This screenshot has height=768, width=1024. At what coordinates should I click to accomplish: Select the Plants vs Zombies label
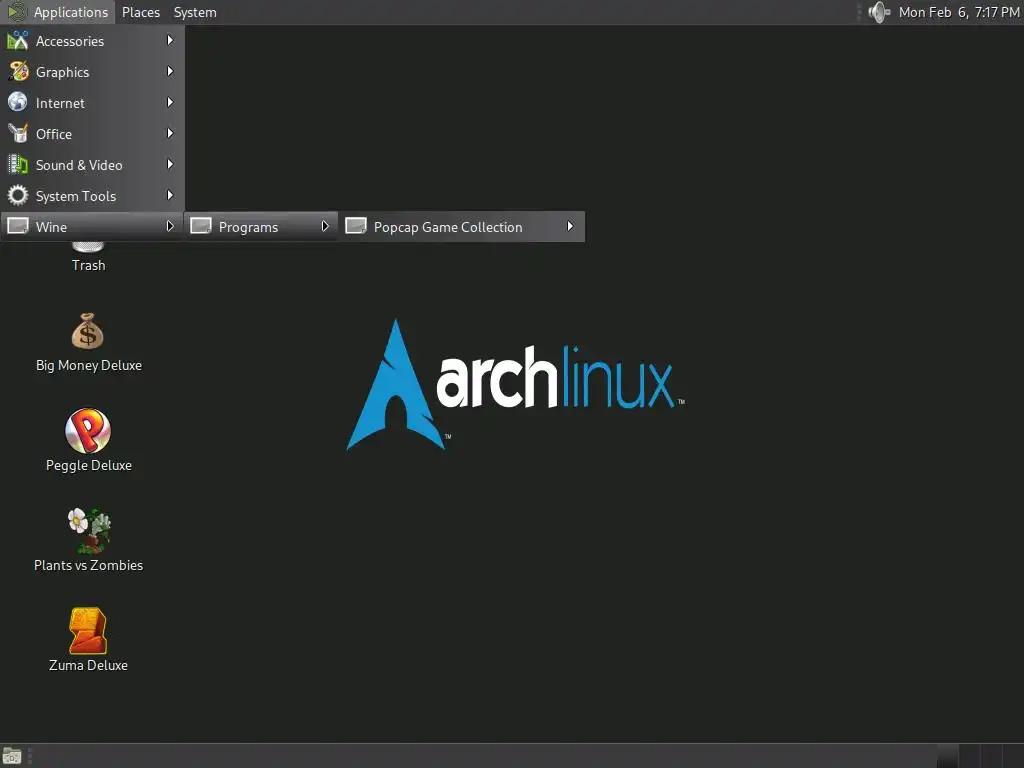(x=88, y=565)
